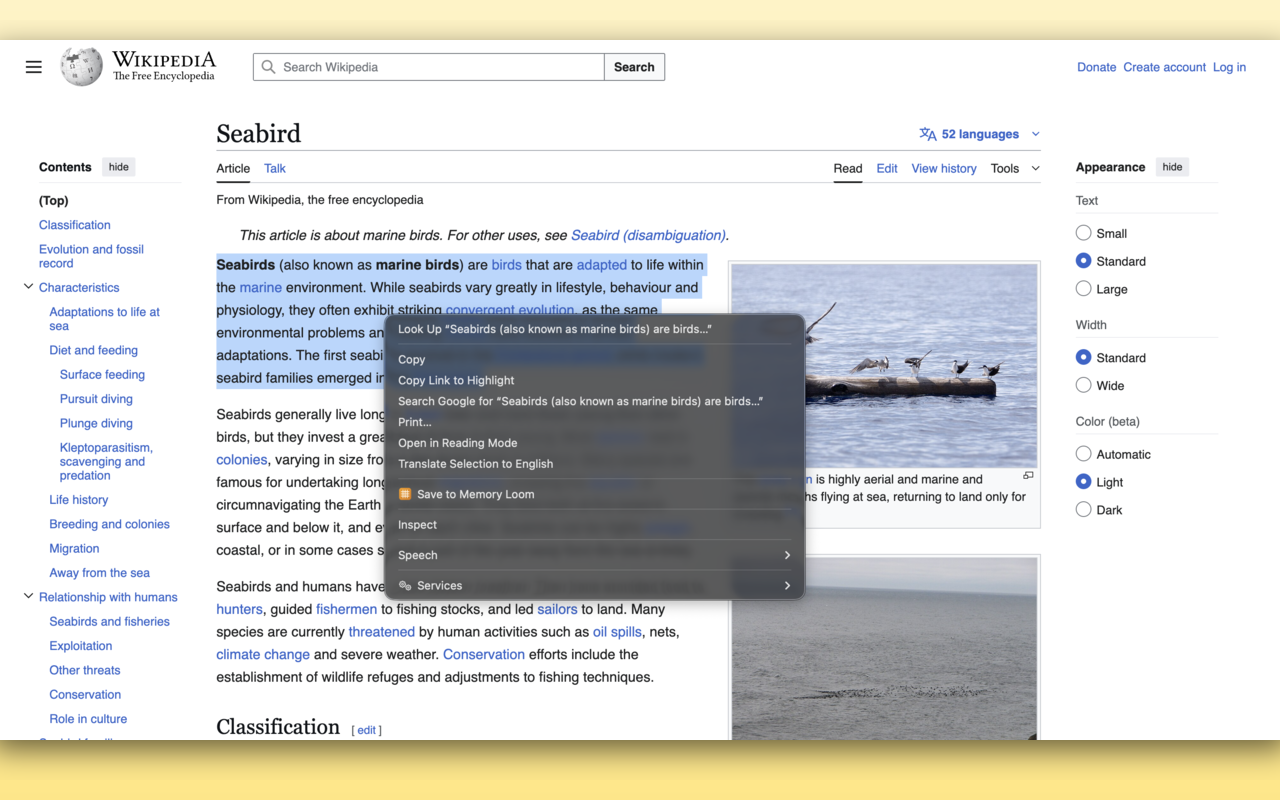Viewport: 1280px width, 800px height.
Task: Open Seabird (disambiguation) link
Action: (x=648, y=235)
